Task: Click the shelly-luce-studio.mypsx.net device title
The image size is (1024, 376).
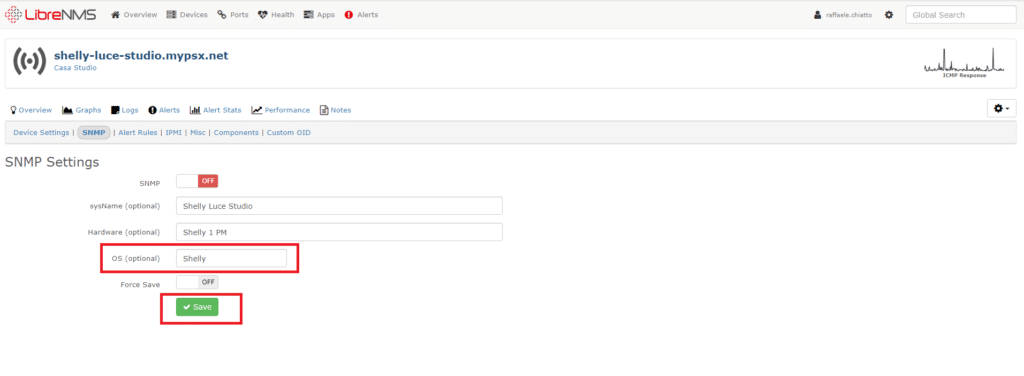Action: click(141, 55)
